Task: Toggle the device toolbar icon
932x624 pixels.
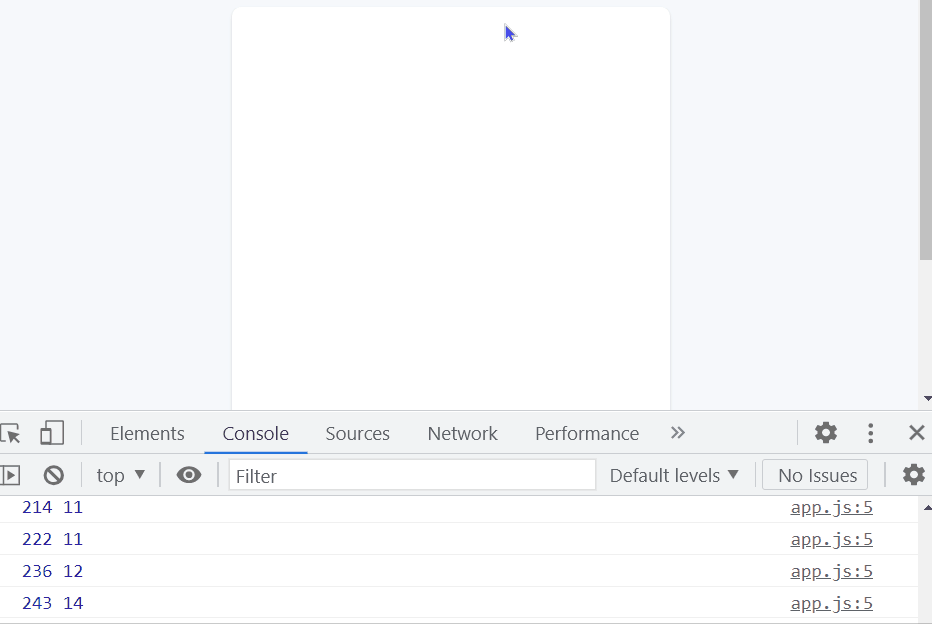Action: (52, 433)
